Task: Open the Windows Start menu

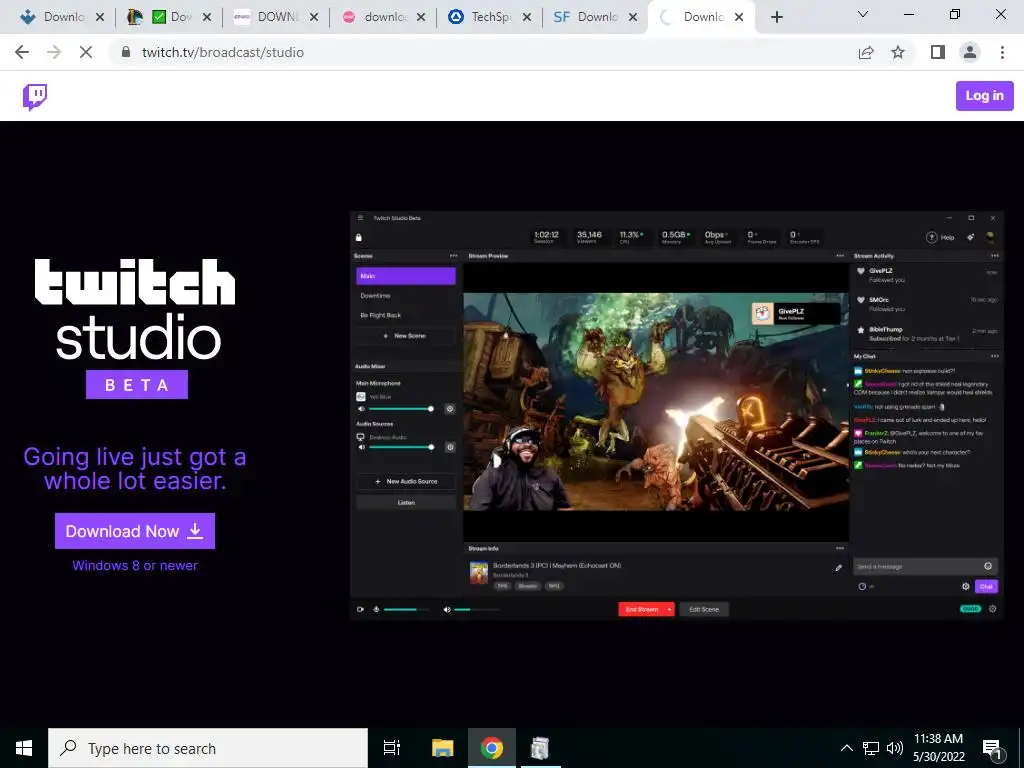Action: [24, 748]
